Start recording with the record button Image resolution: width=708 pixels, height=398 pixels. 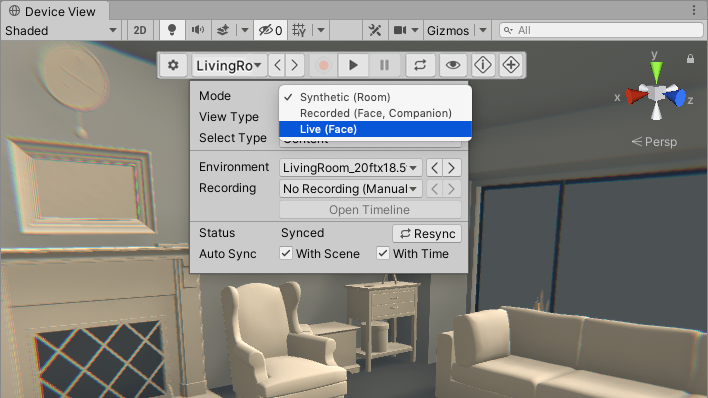click(x=323, y=66)
